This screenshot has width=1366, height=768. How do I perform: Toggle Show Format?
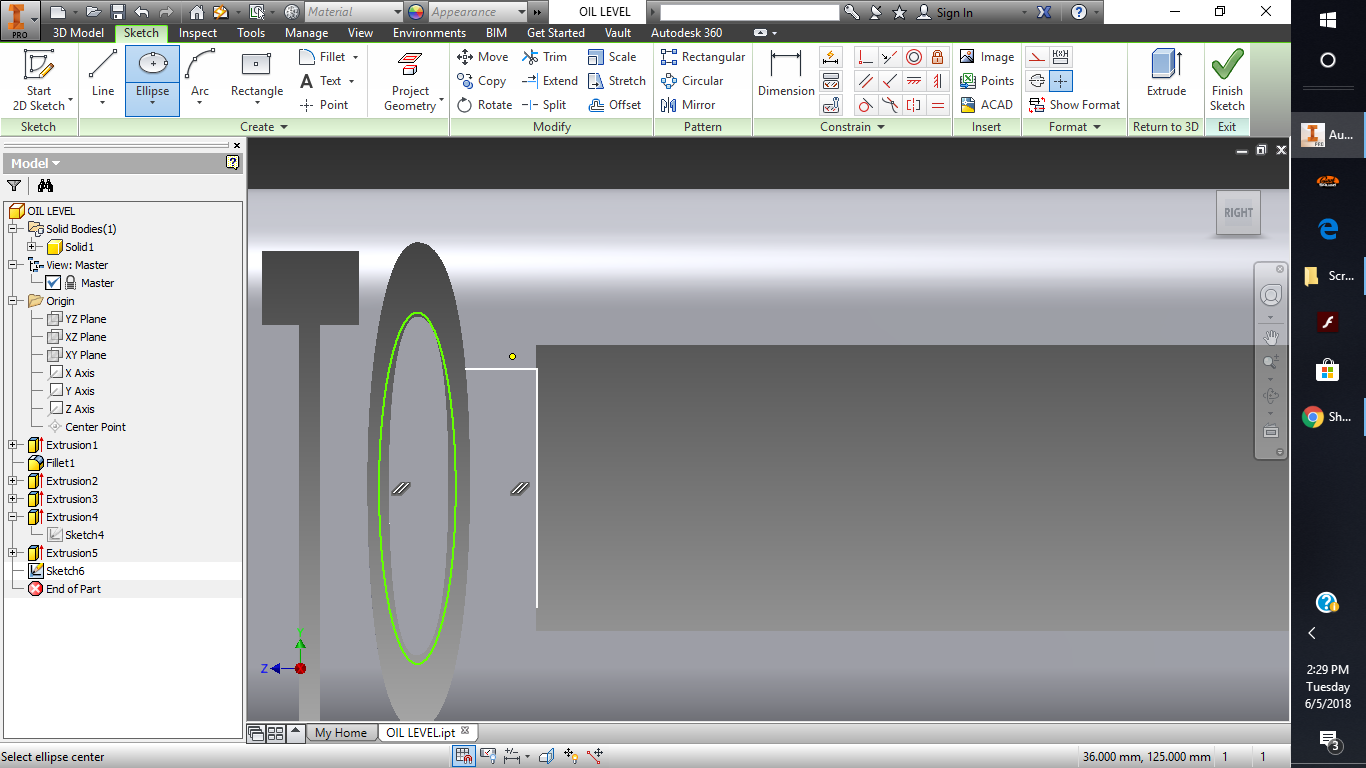tap(1074, 105)
